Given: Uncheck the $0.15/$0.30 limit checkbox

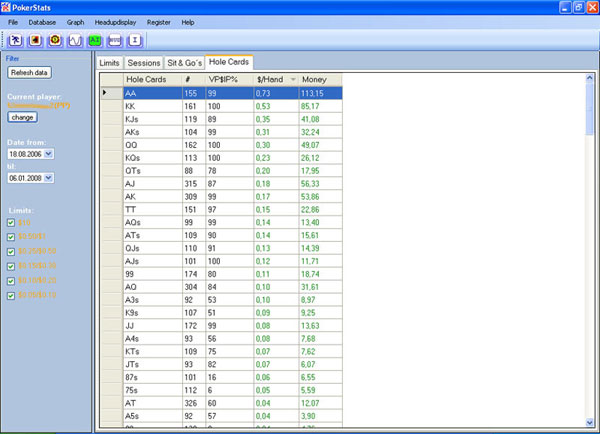Looking at the screenshot, I should (11, 266).
